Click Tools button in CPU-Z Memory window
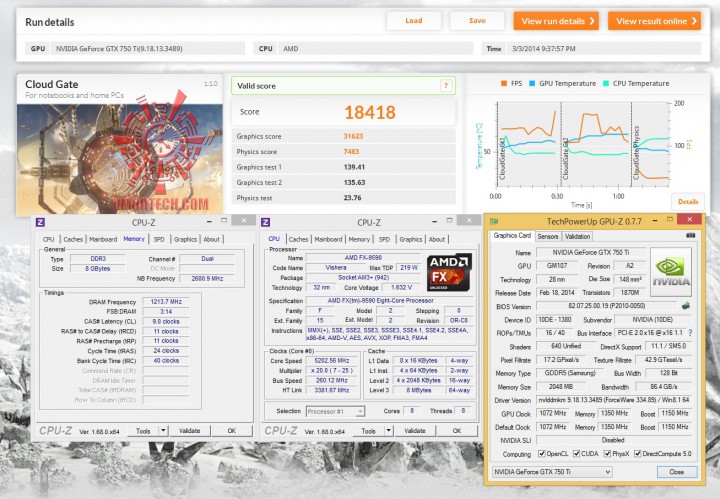 click(x=143, y=431)
